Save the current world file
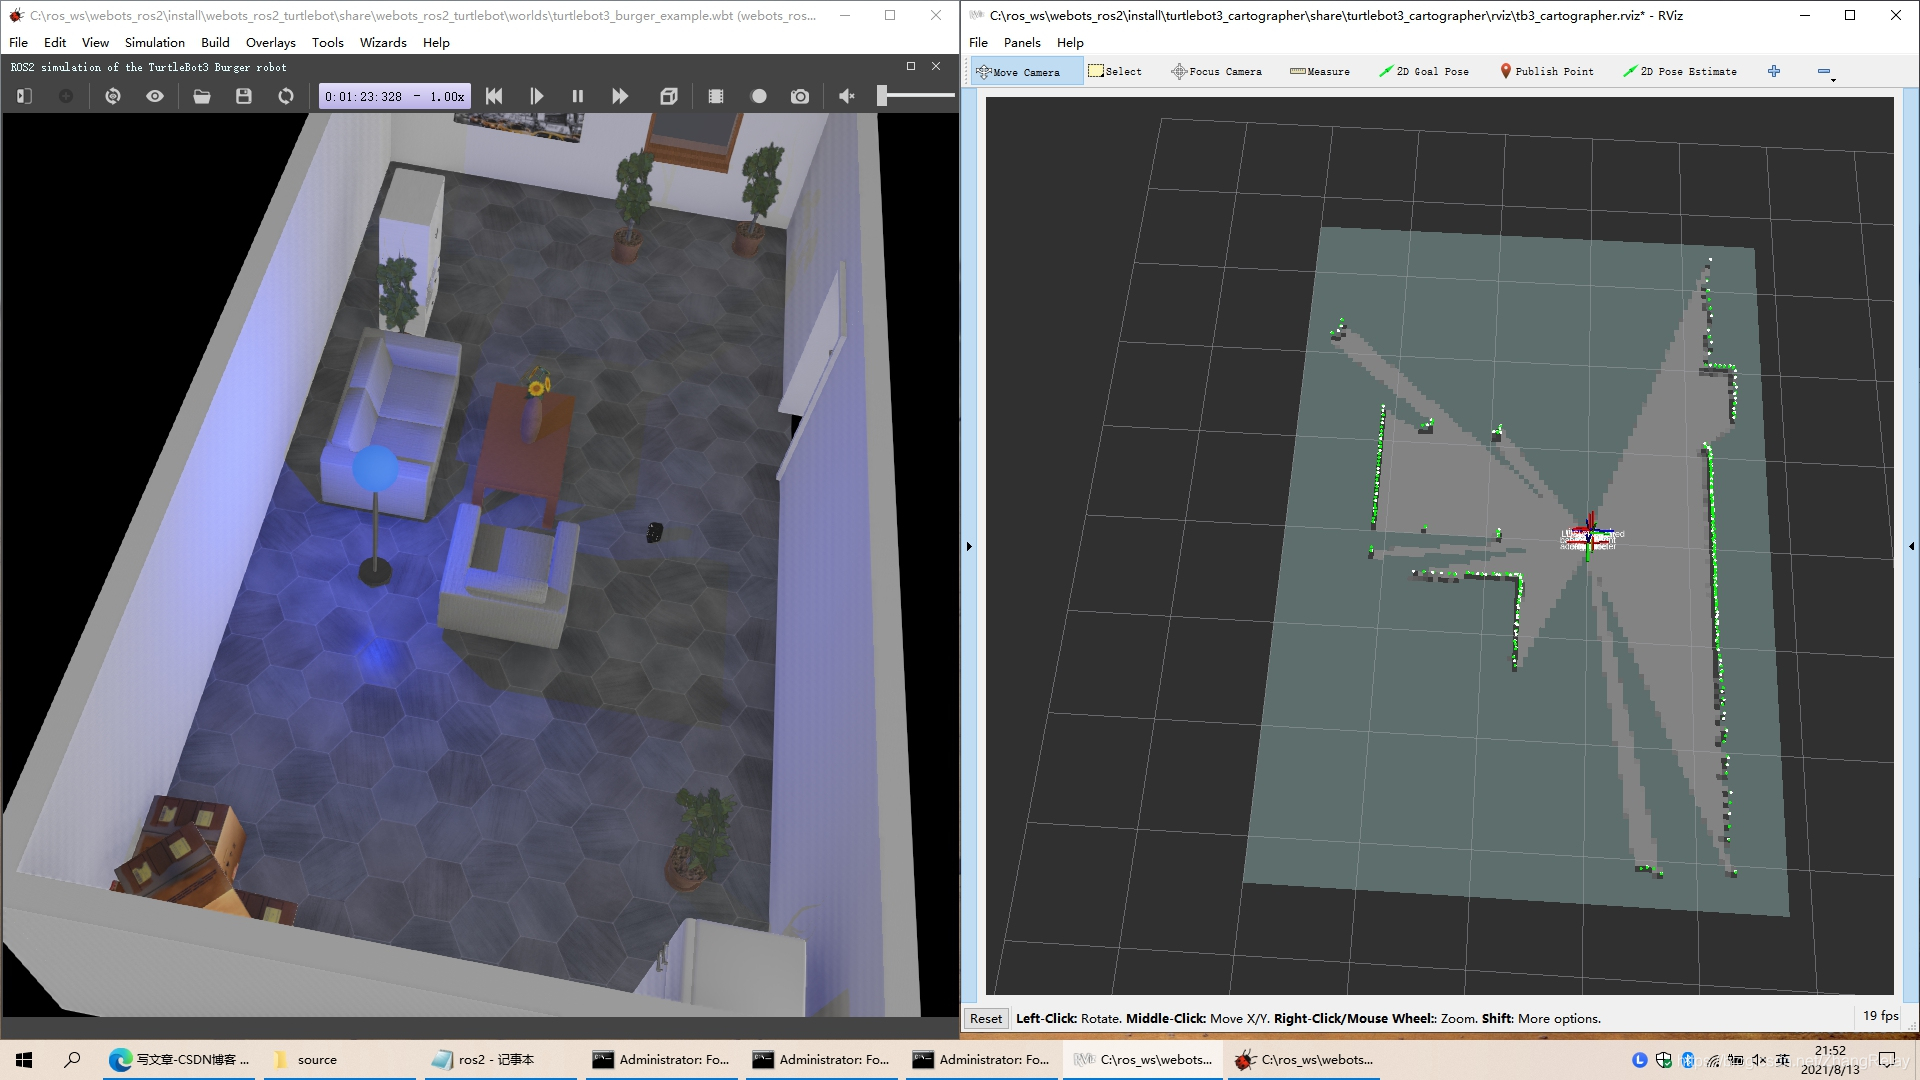This screenshot has width=1920, height=1080. pyautogui.click(x=244, y=96)
